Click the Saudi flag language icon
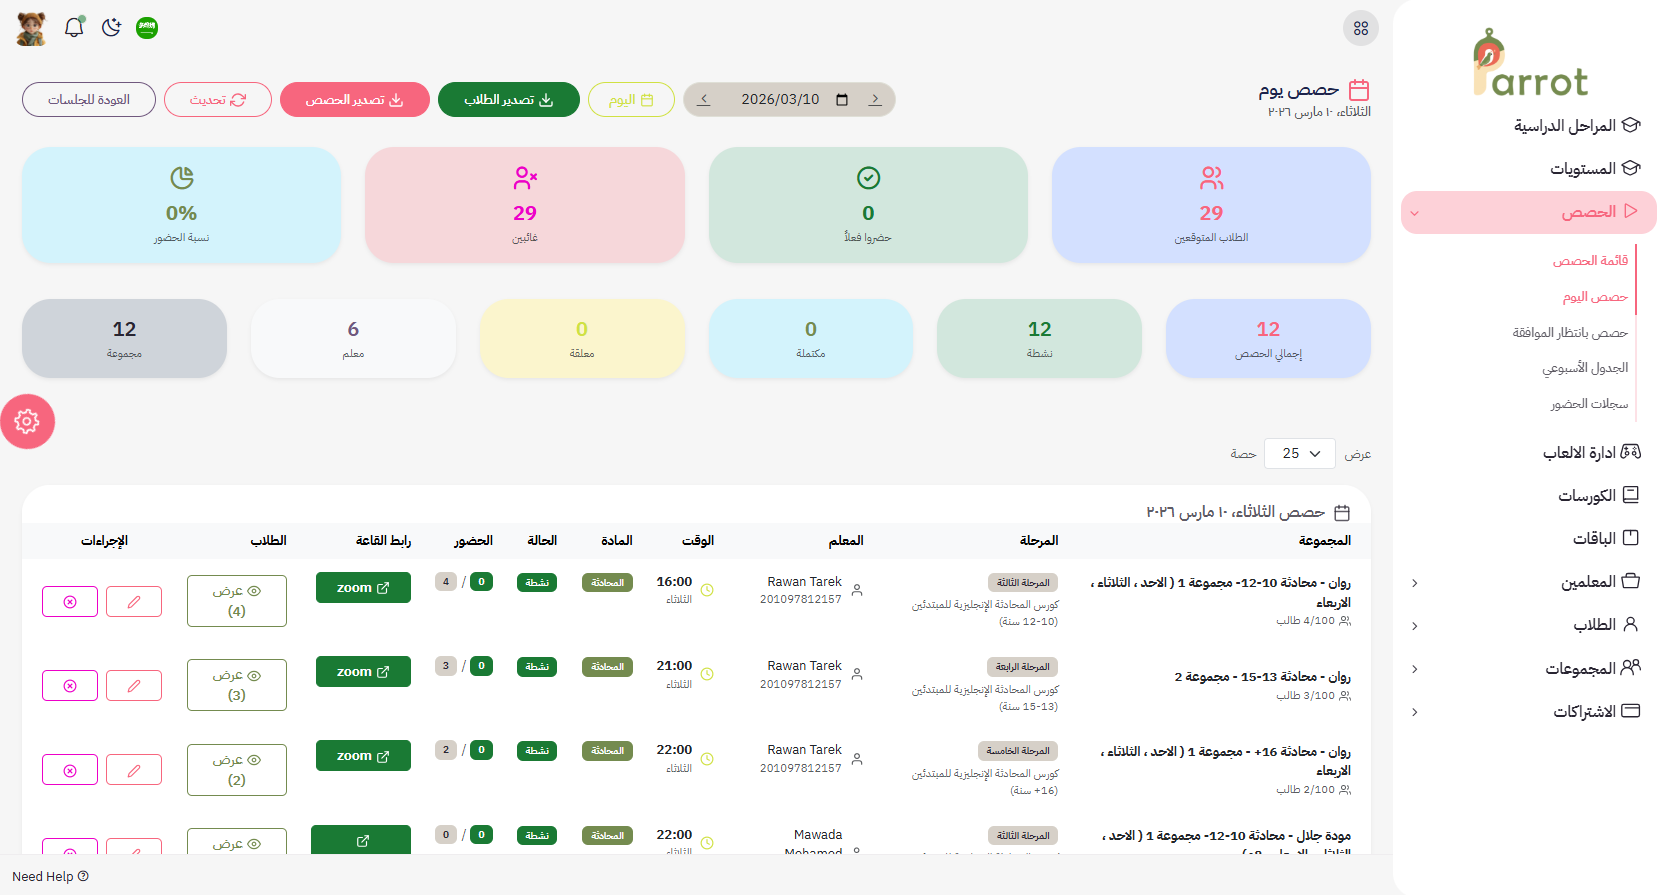The width and height of the screenshot is (1664, 895). (x=147, y=28)
